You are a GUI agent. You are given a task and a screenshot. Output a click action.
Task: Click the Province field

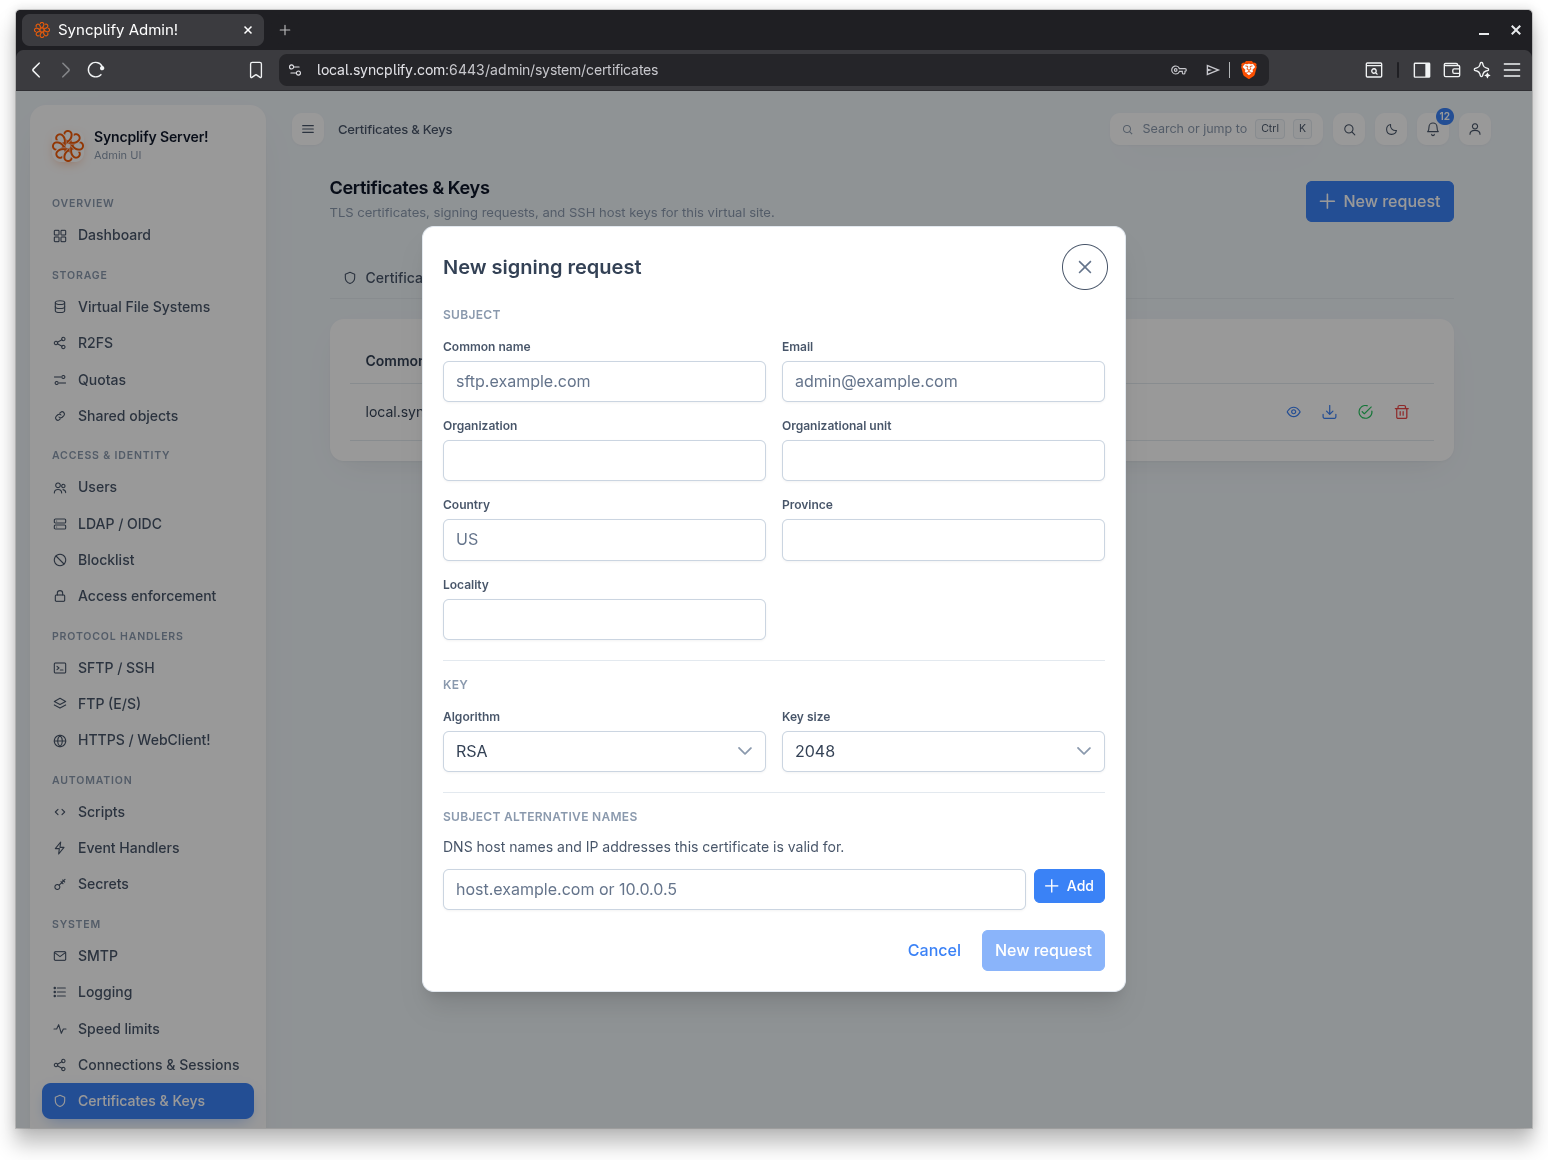pyautogui.click(x=943, y=540)
